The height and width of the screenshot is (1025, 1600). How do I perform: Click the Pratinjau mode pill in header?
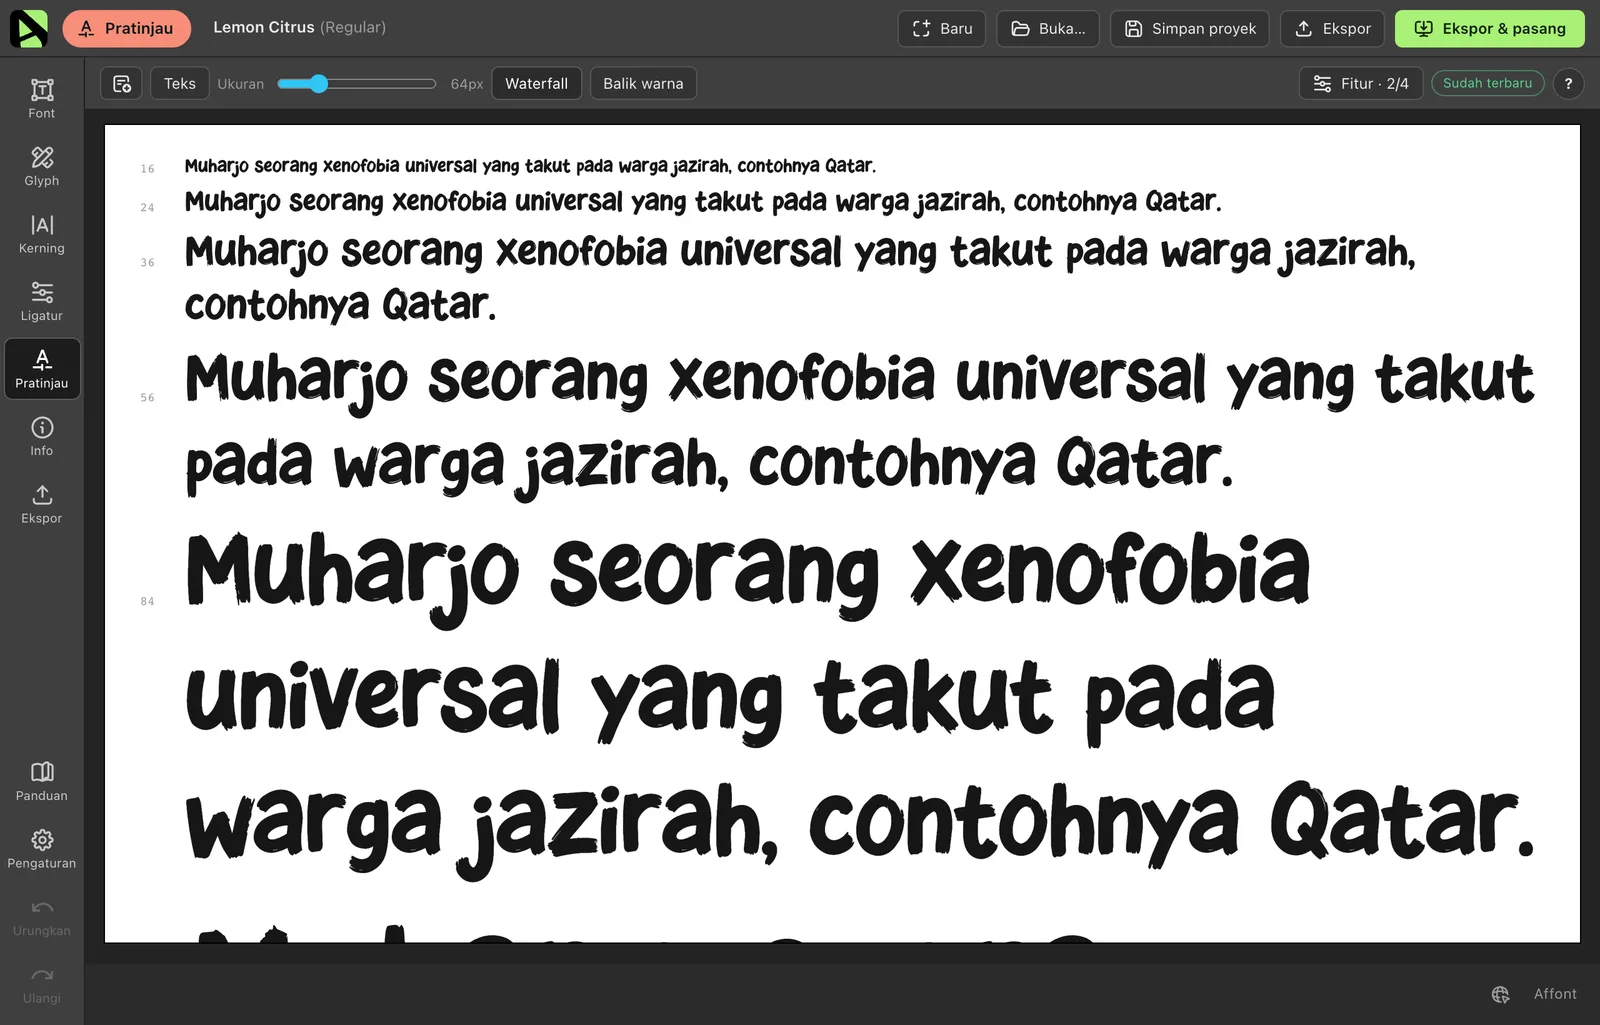pos(127,28)
